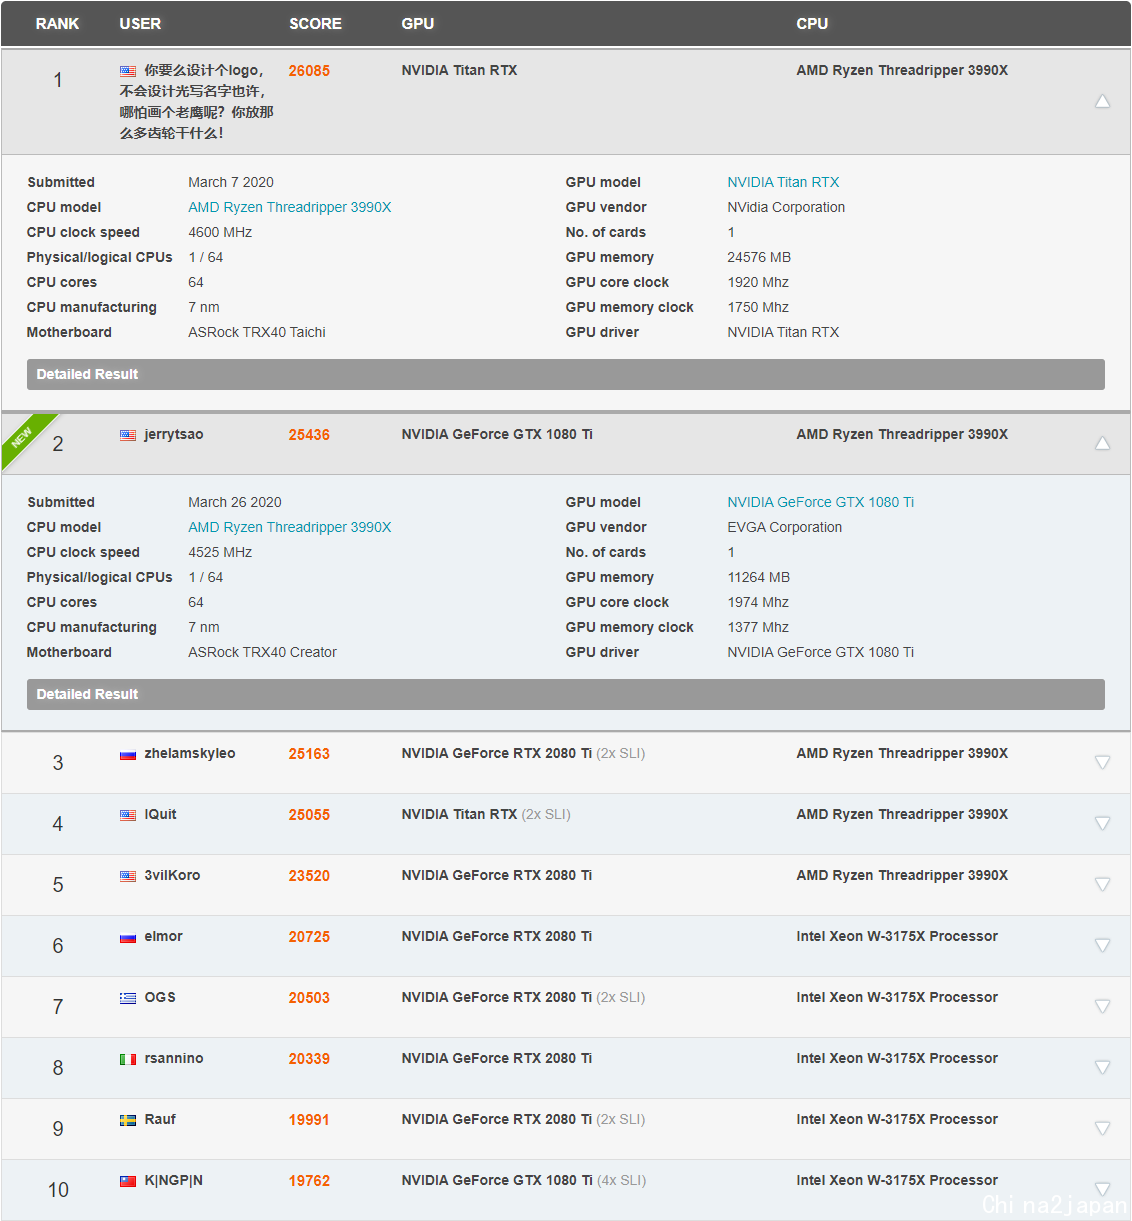Click the Russian flag beside zhelamskyleo

pos(128,754)
